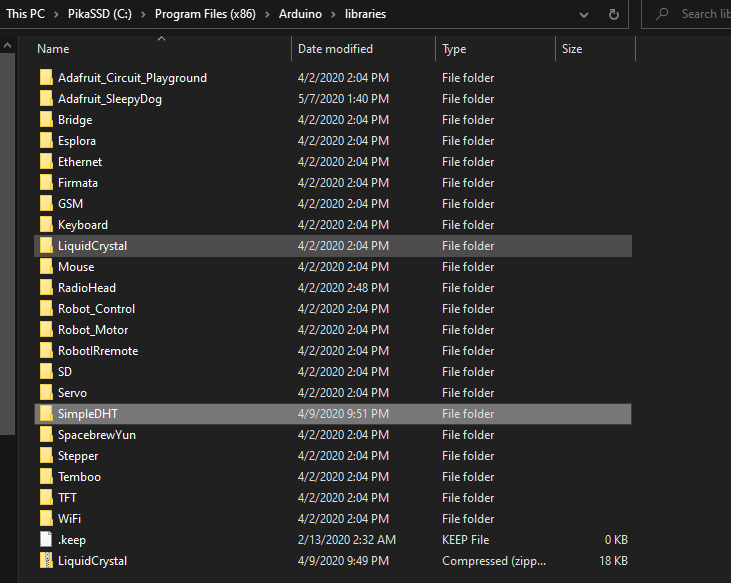Navigate to Program Files (x86) breadcrumb
Screen dimensions: 731x583
204,15
